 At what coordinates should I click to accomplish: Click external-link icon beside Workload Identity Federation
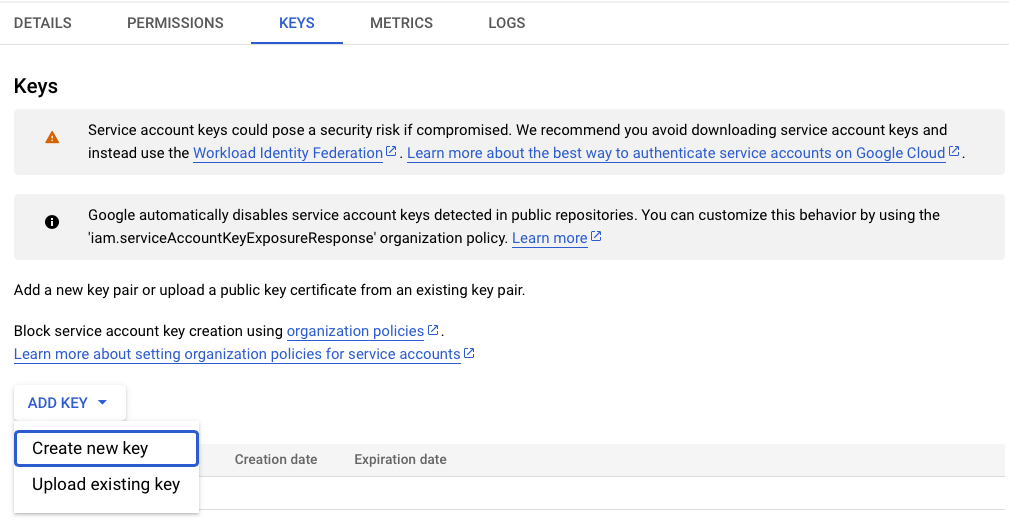[x=391, y=151]
